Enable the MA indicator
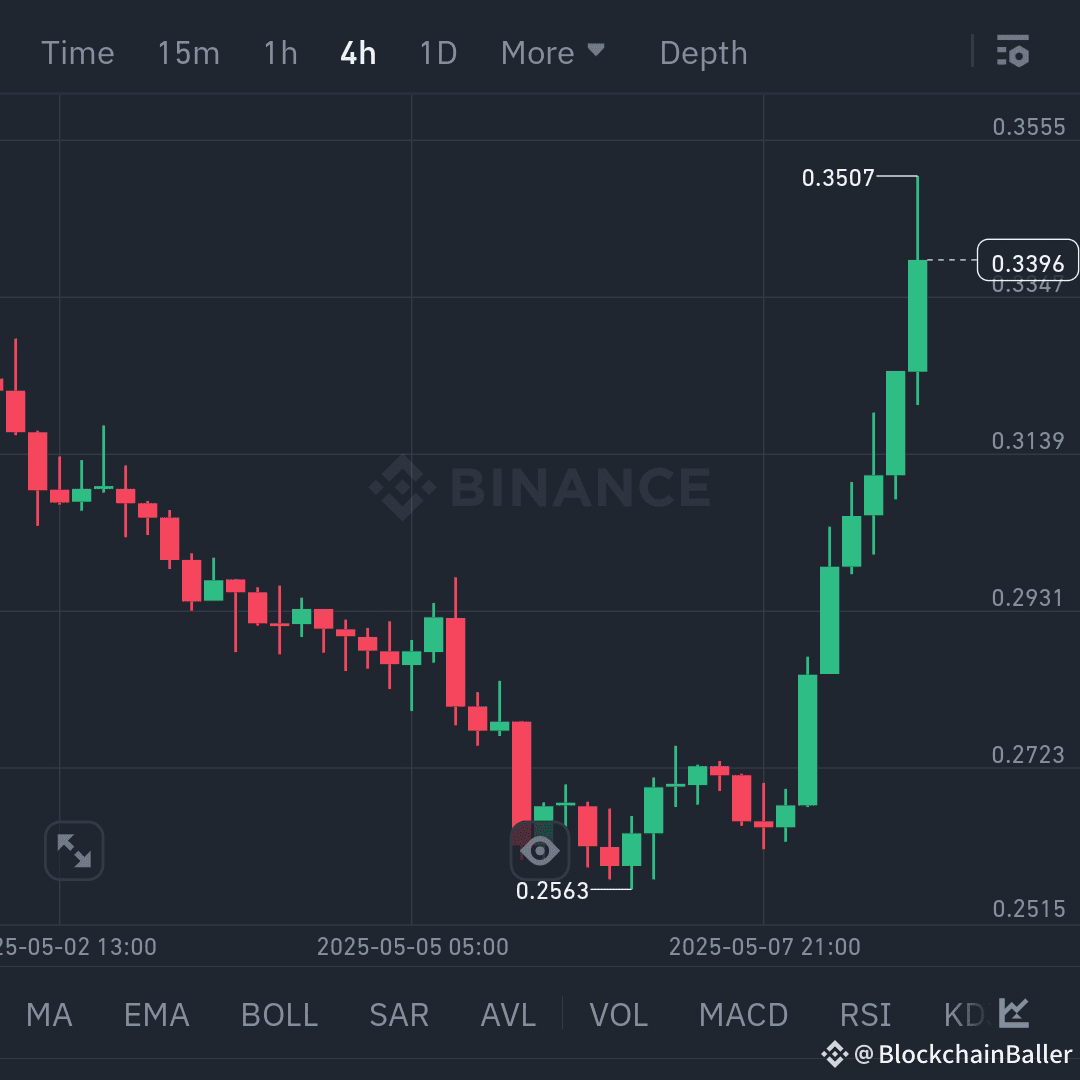Screen dimensions: 1080x1080 tap(48, 1014)
